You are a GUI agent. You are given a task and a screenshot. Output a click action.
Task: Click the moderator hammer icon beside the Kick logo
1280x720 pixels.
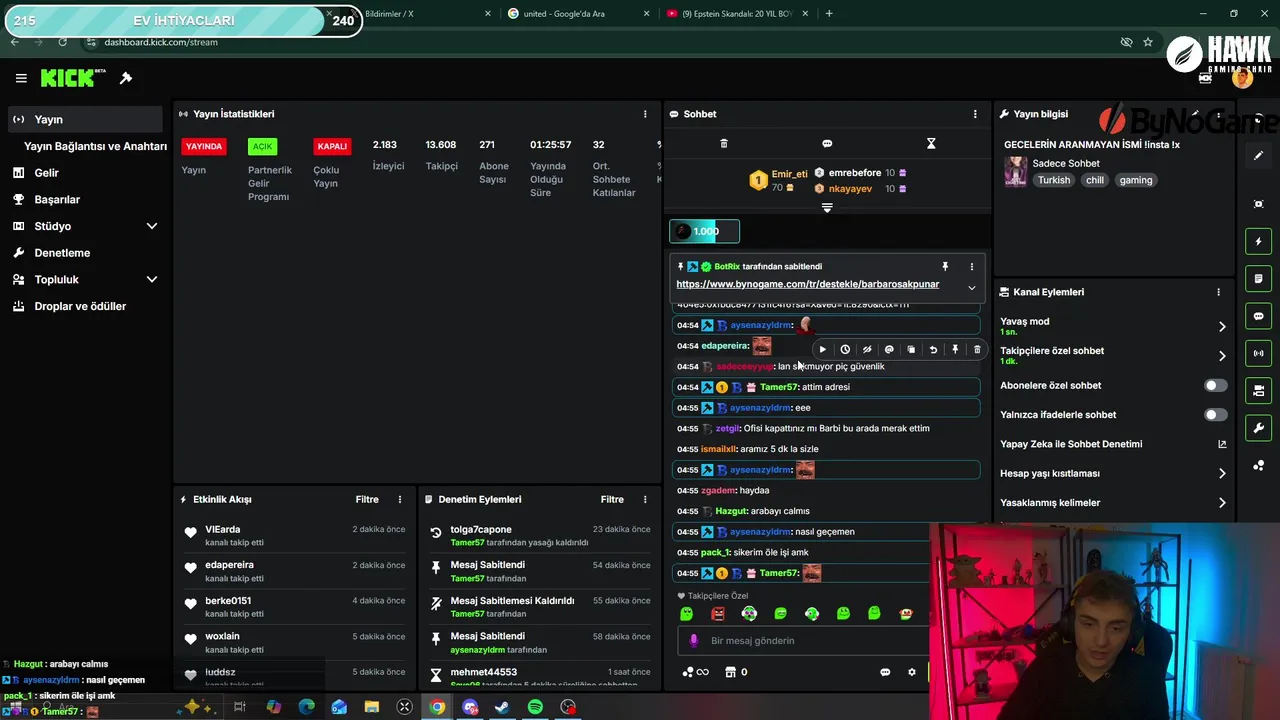click(x=126, y=78)
